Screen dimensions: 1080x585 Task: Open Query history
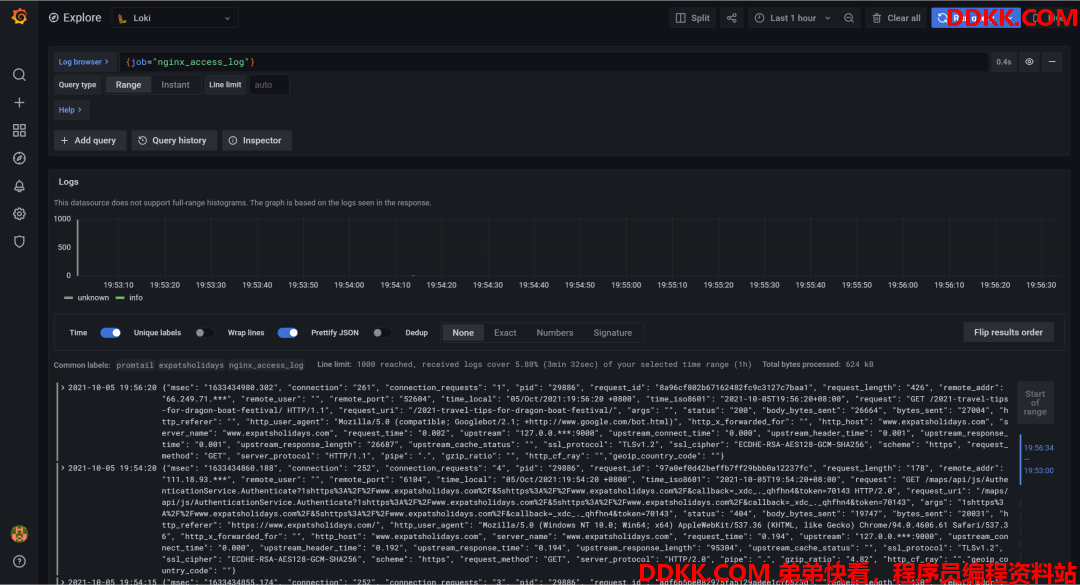tap(174, 141)
